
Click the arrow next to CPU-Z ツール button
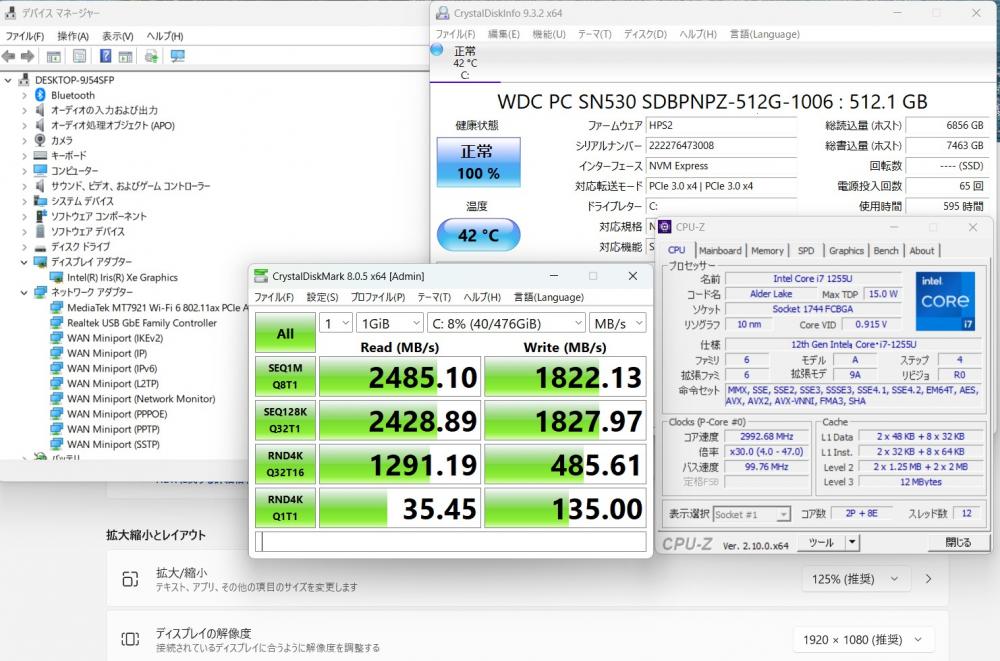tap(852, 542)
